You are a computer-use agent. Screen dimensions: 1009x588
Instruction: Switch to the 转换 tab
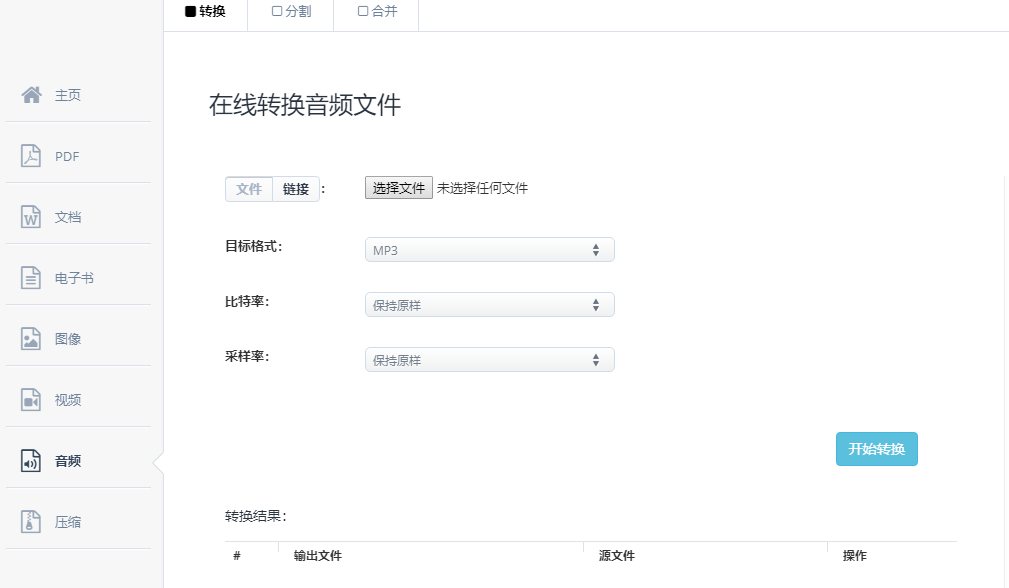pyautogui.click(x=205, y=11)
